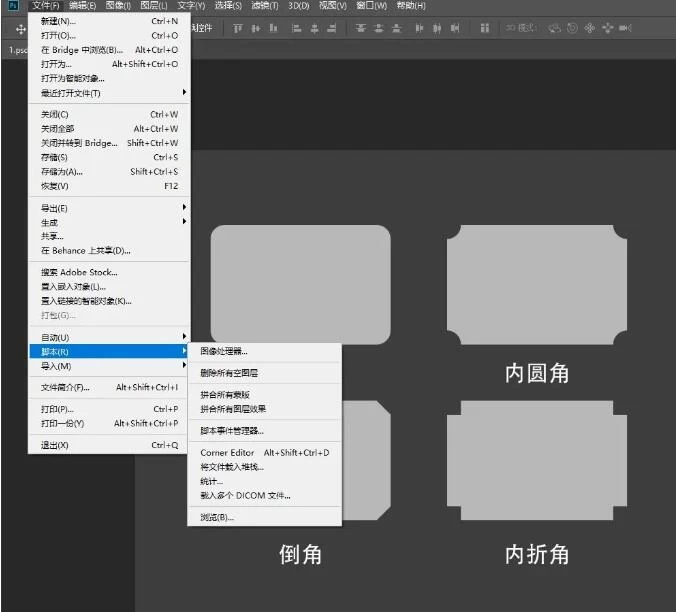The width and height of the screenshot is (676, 612).
Task: Expand the 最近打开文件(T) submenu
Action: (70, 93)
